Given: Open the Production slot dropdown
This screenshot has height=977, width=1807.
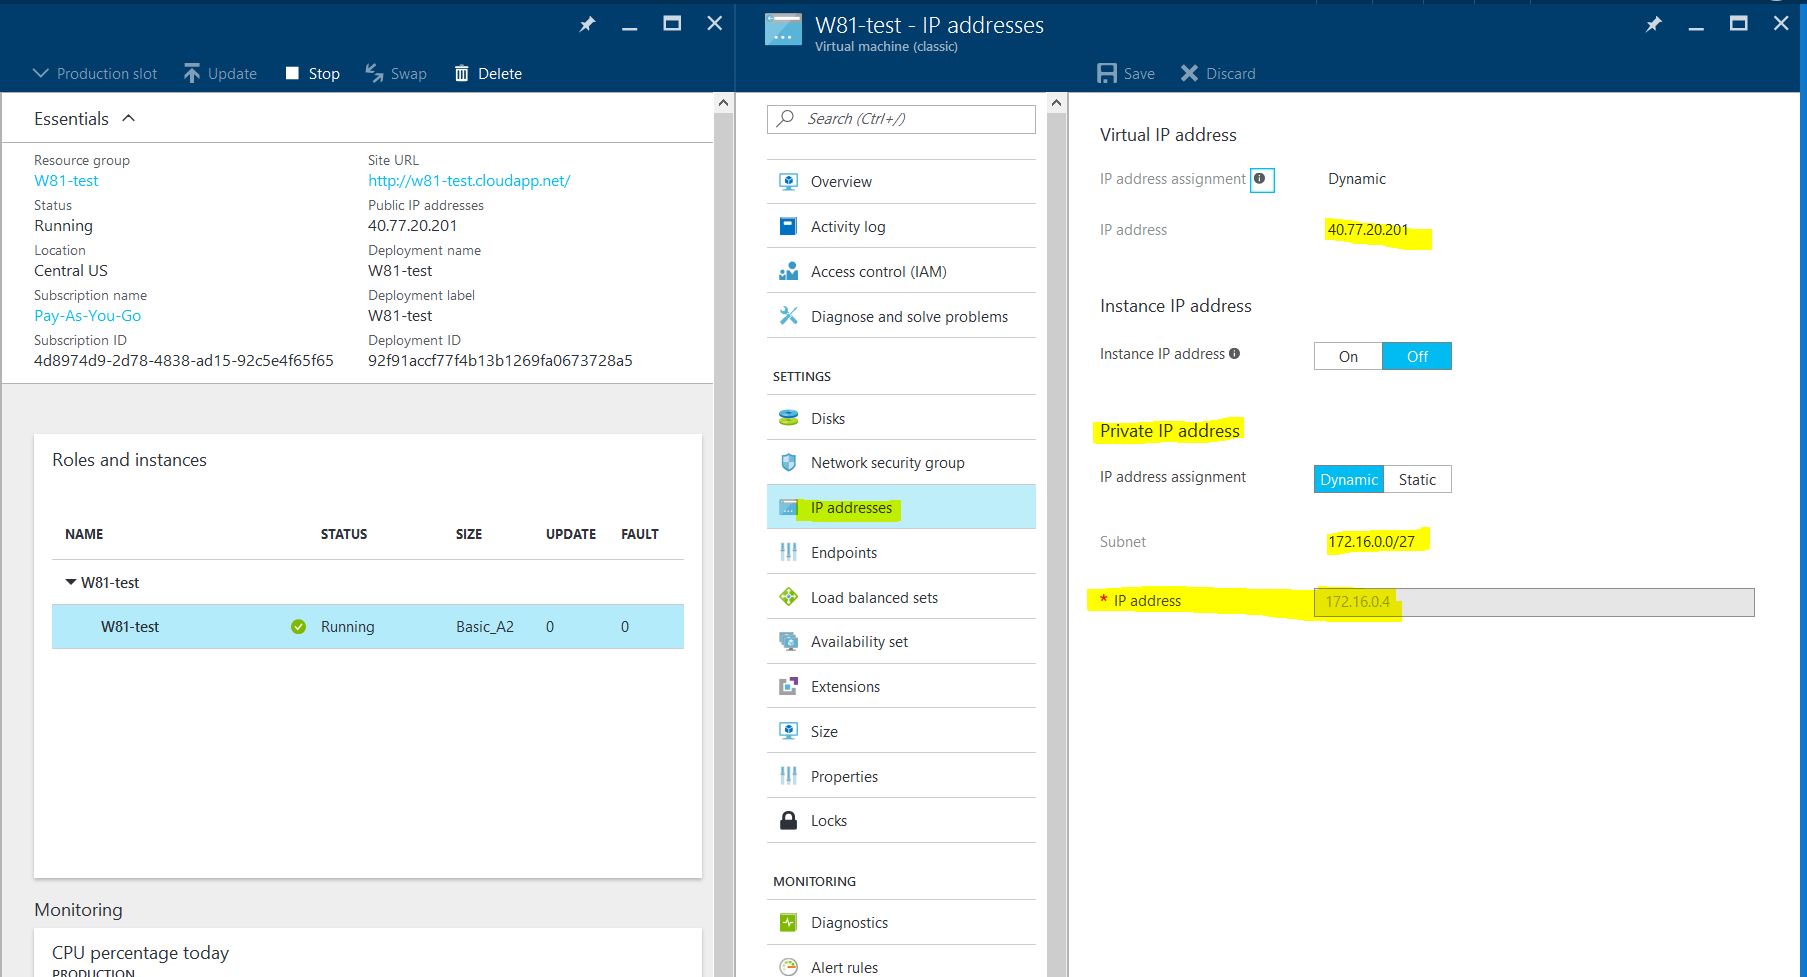Looking at the screenshot, I should tap(95, 73).
